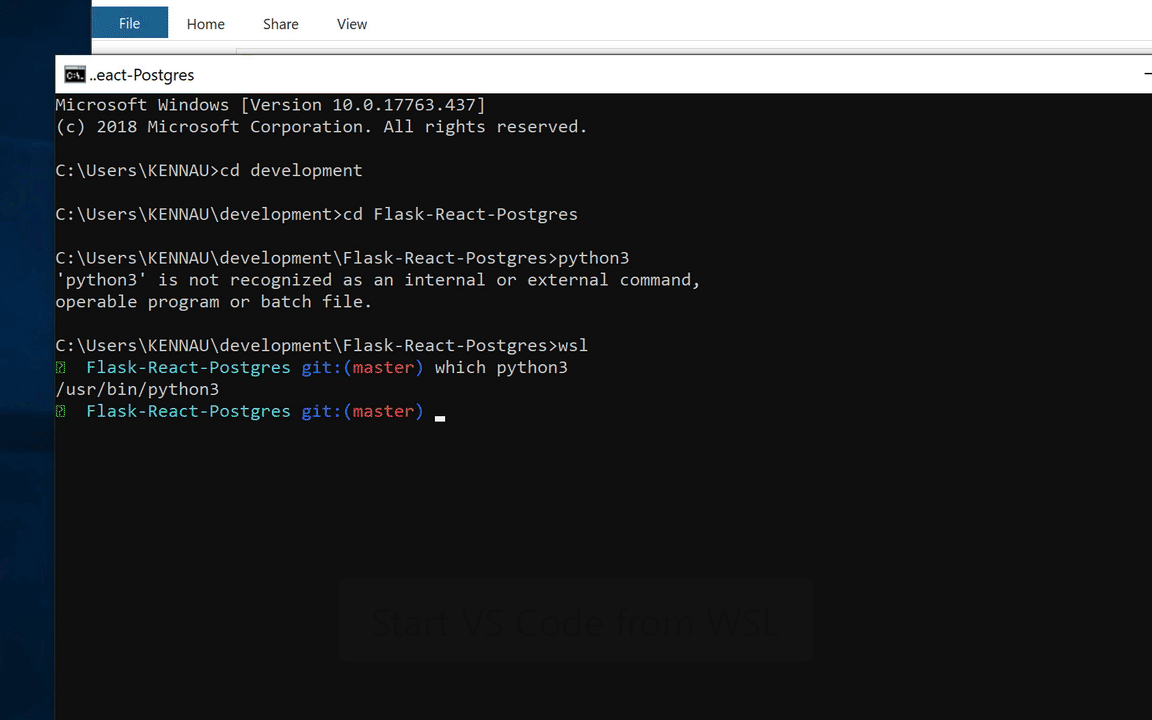Click the desktop visible on the left edge
1152x720 pixels.
25,400
